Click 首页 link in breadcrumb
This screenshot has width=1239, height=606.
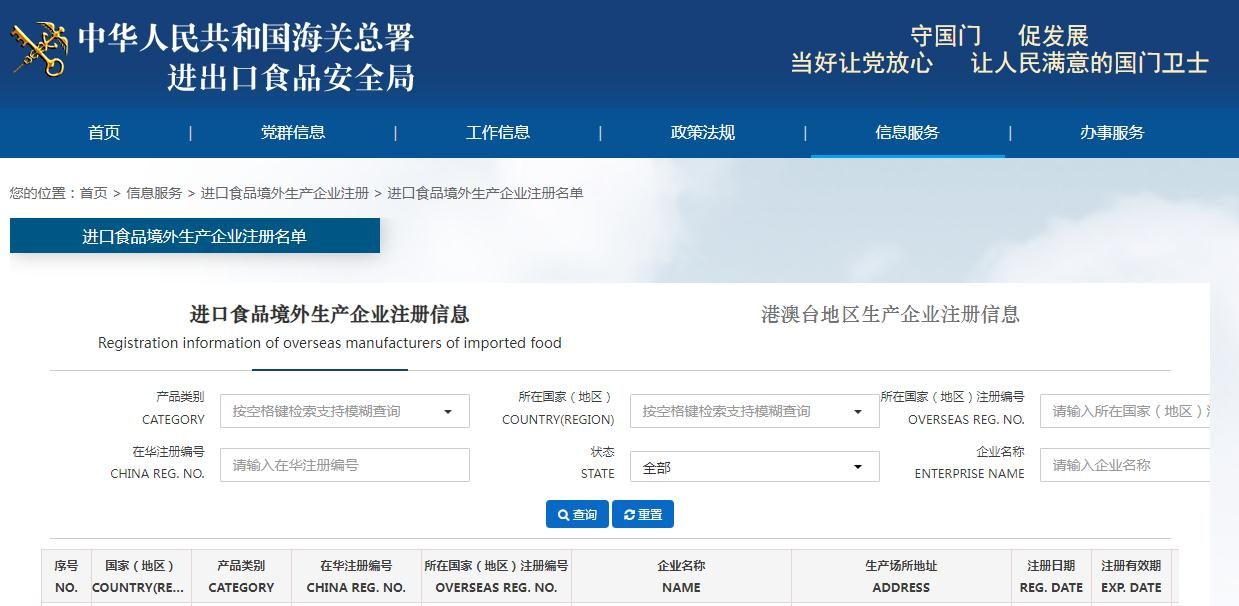tap(93, 193)
